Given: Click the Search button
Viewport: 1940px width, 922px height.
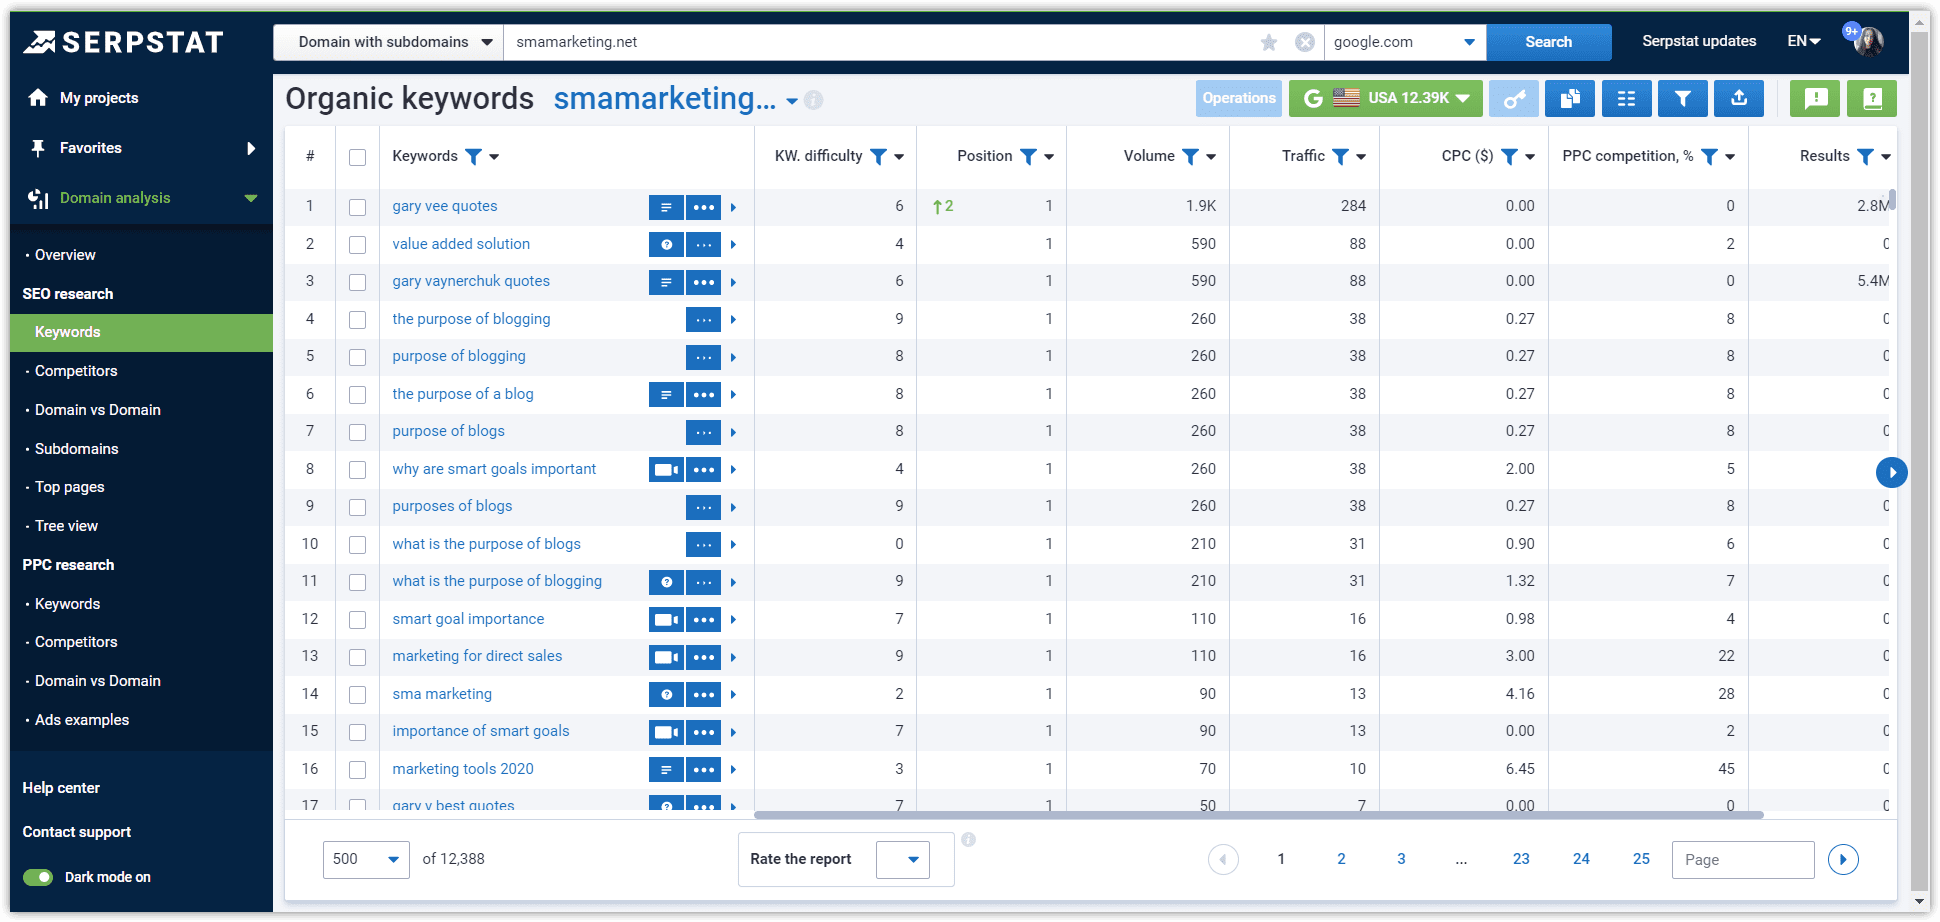Looking at the screenshot, I should tap(1548, 42).
